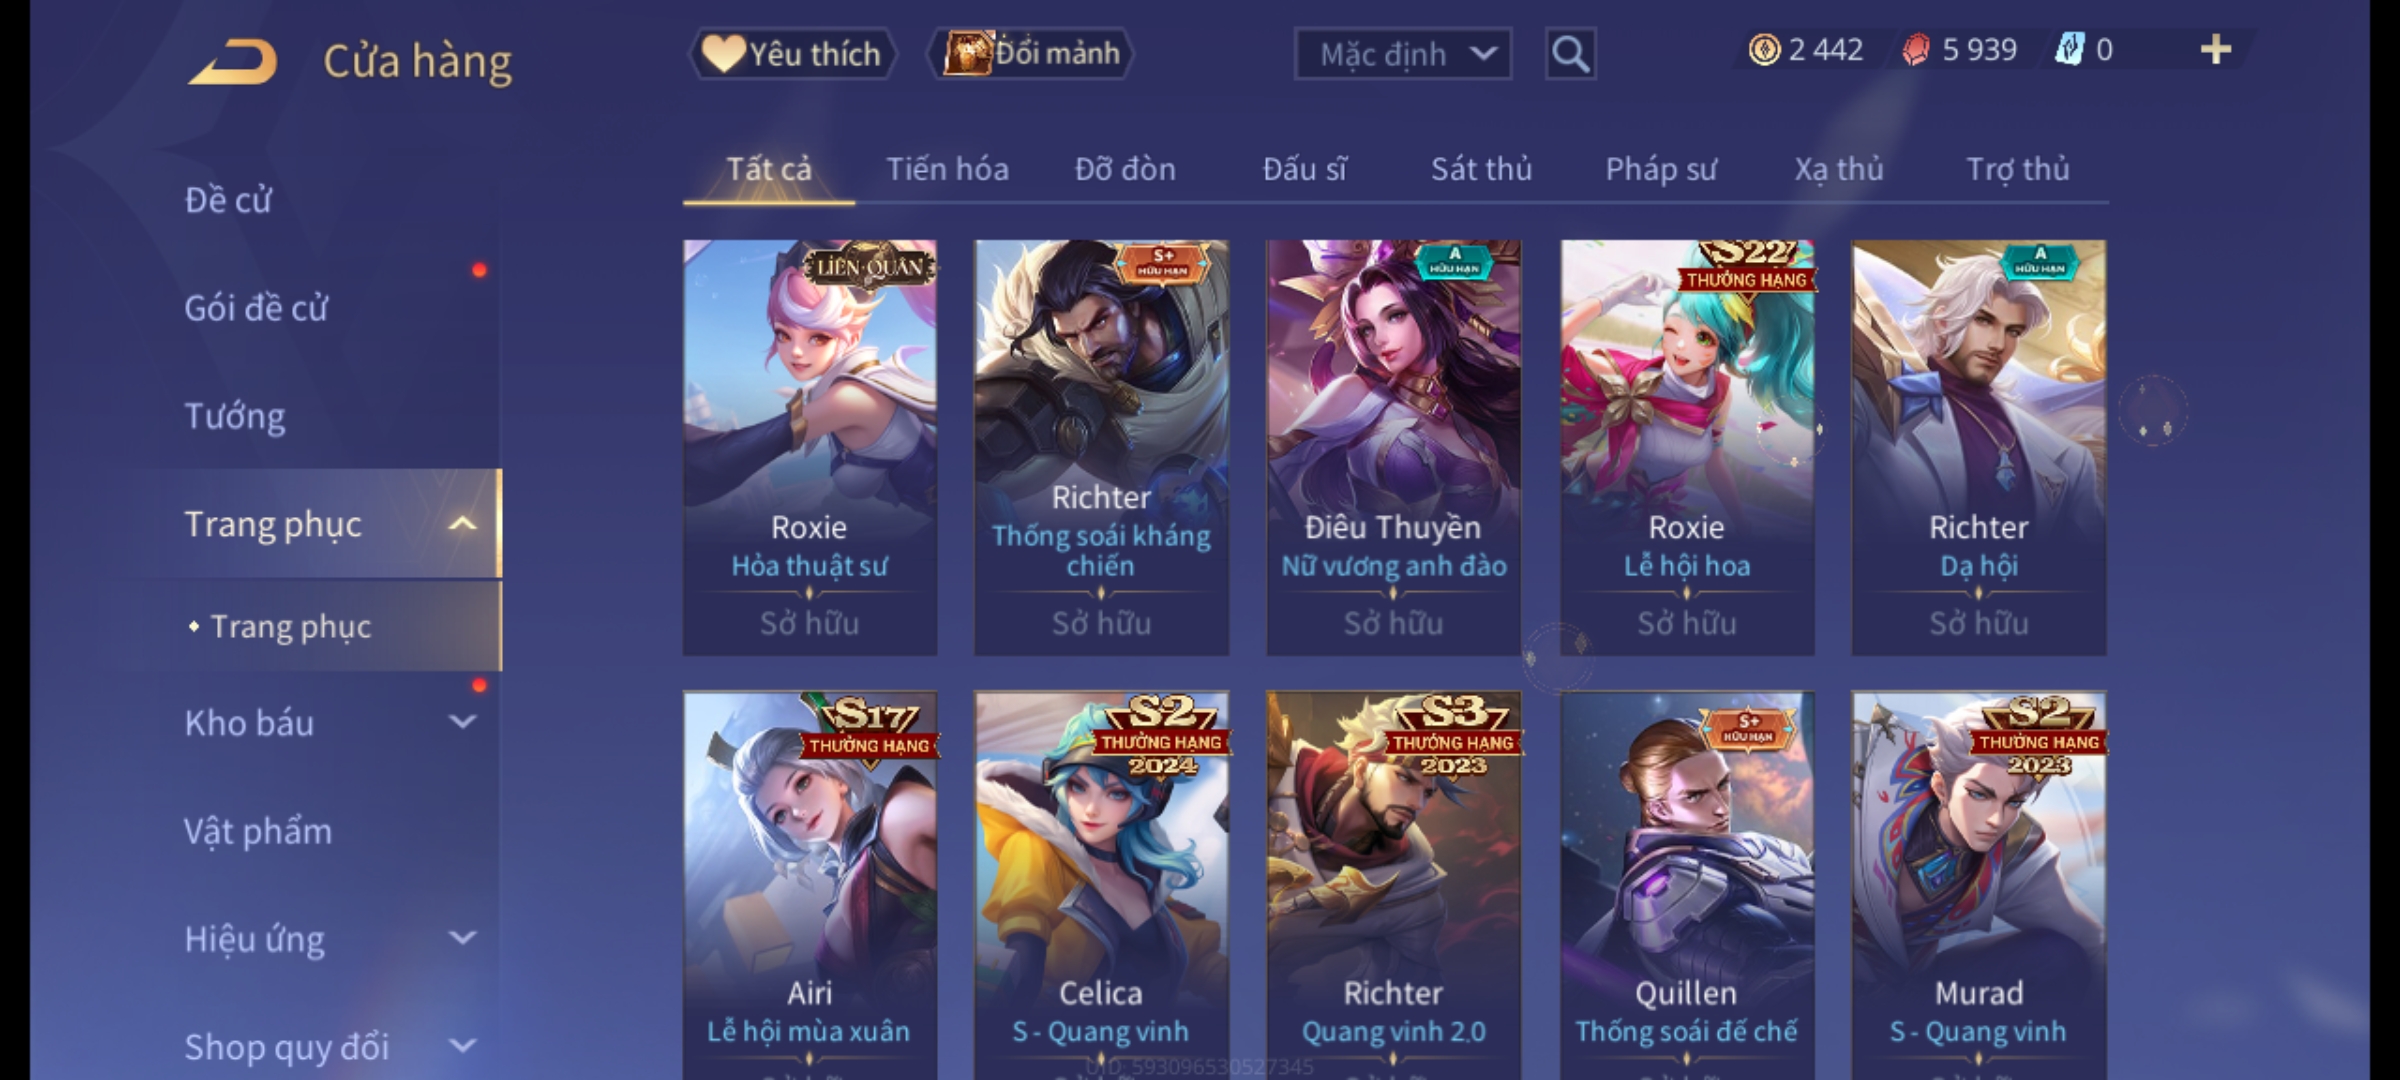Open the search magnifier icon

pos(1570,54)
